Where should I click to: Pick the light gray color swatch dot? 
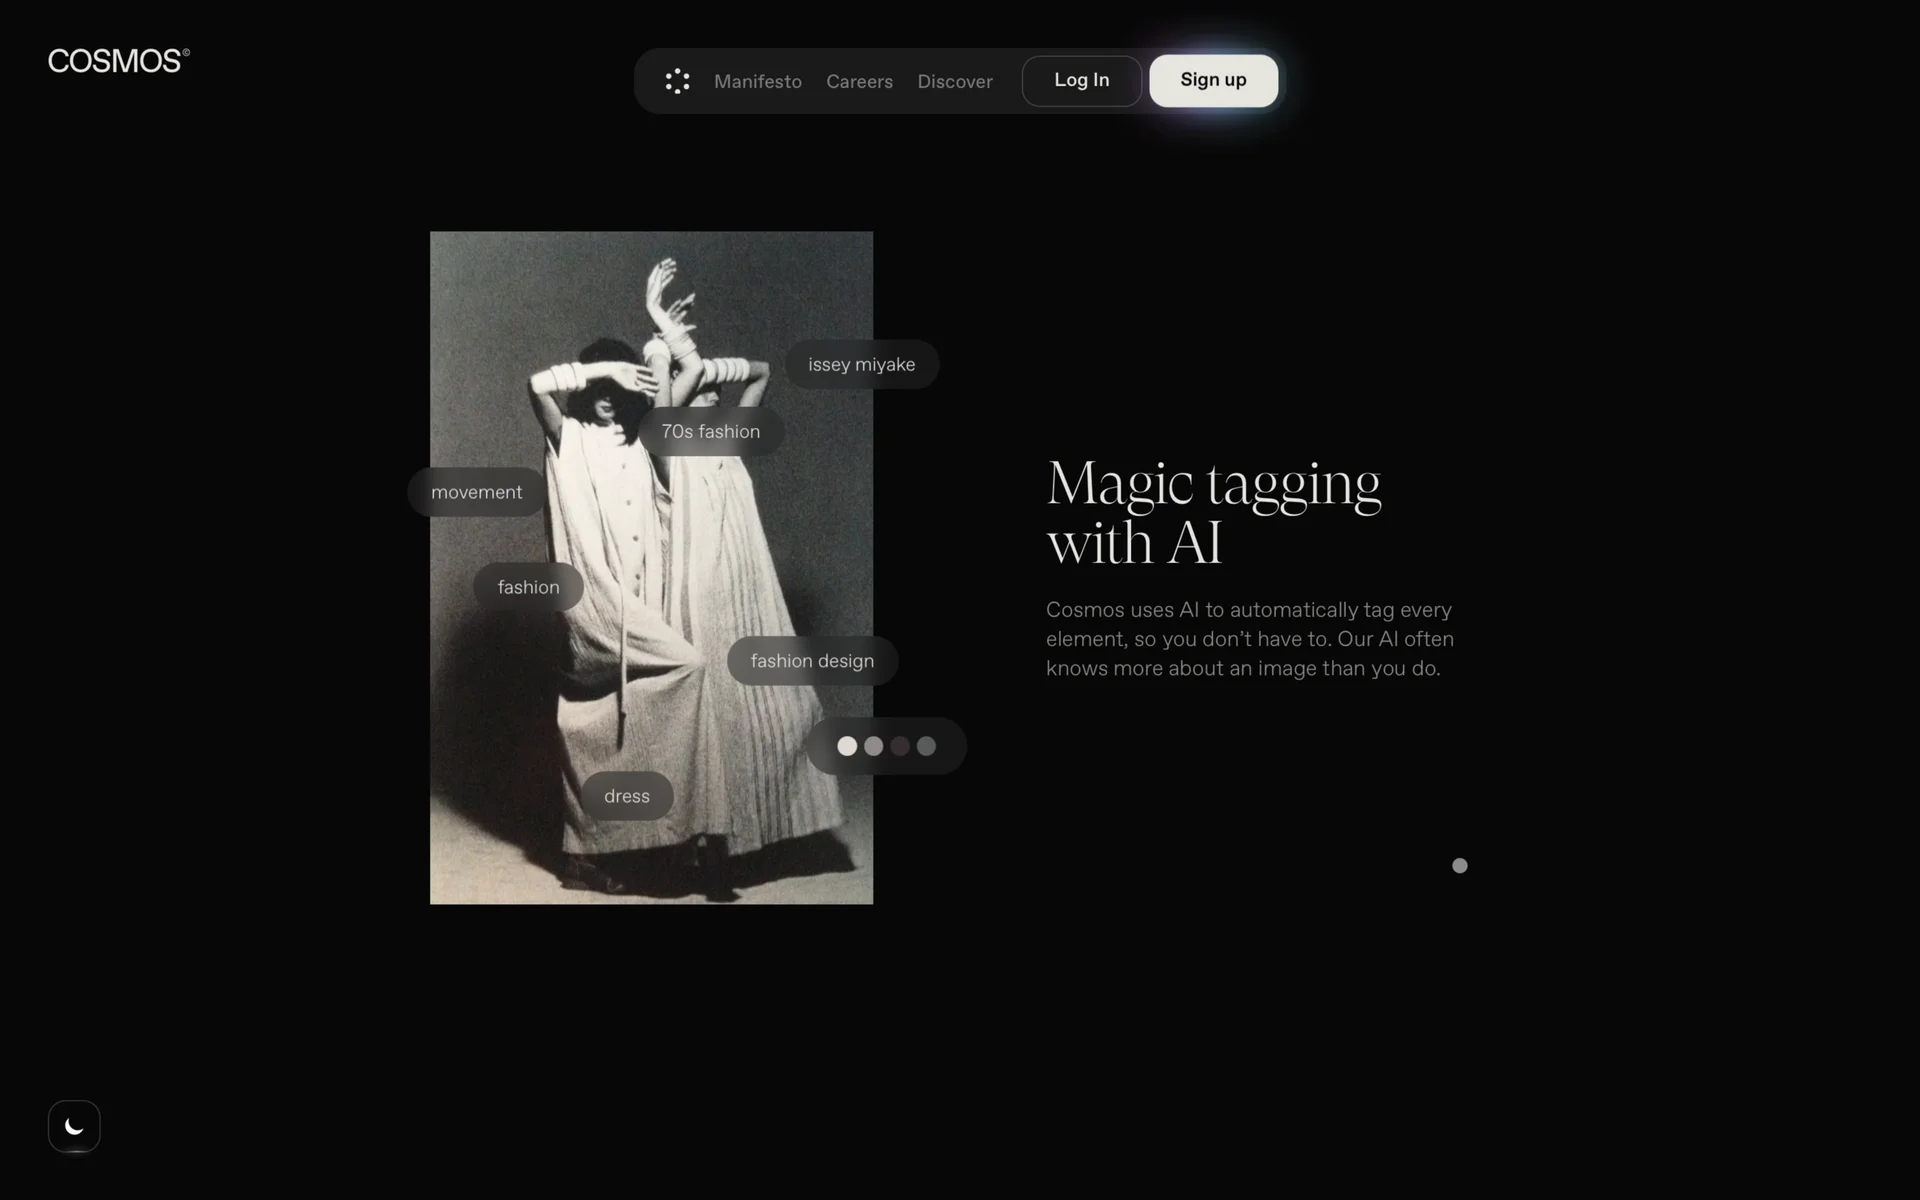tap(873, 746)
